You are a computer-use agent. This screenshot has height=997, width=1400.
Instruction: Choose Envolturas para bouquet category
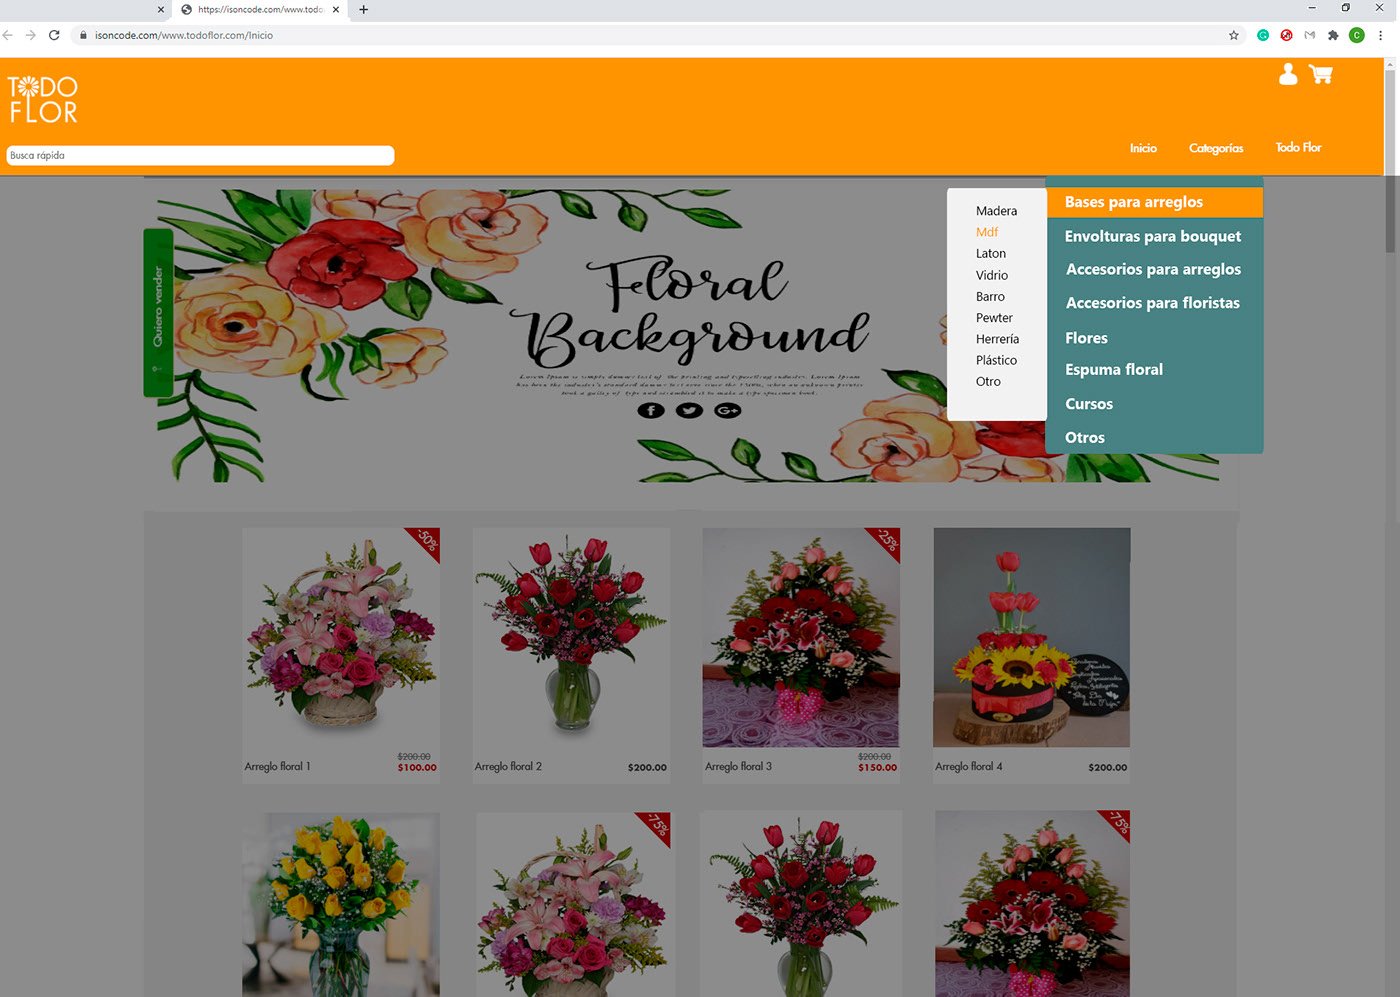pos(1153,236)
